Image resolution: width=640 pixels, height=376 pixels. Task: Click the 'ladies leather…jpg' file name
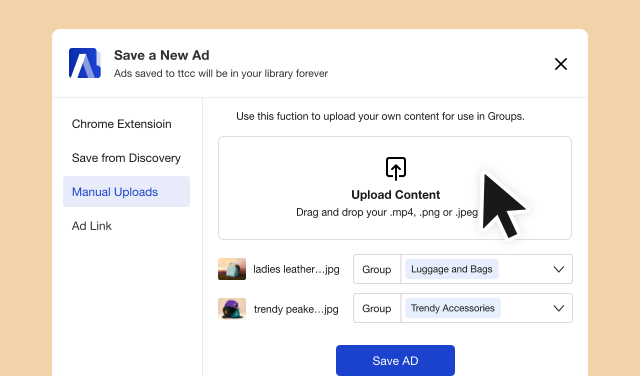click(x=296, y=269)
